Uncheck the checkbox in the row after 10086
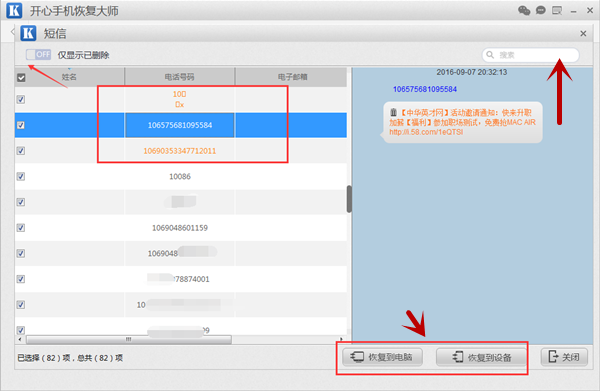 point(21,202)
